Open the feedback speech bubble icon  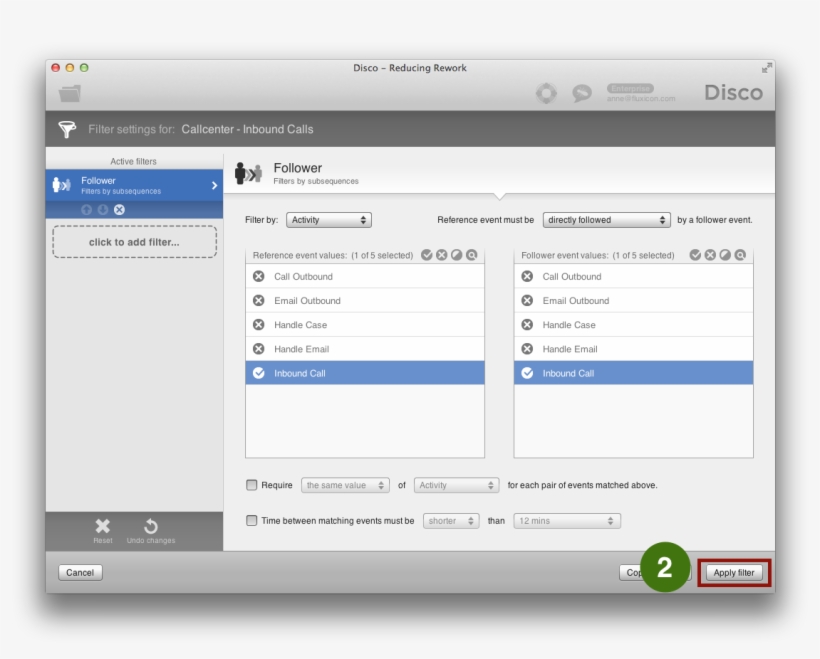[582, 93]
